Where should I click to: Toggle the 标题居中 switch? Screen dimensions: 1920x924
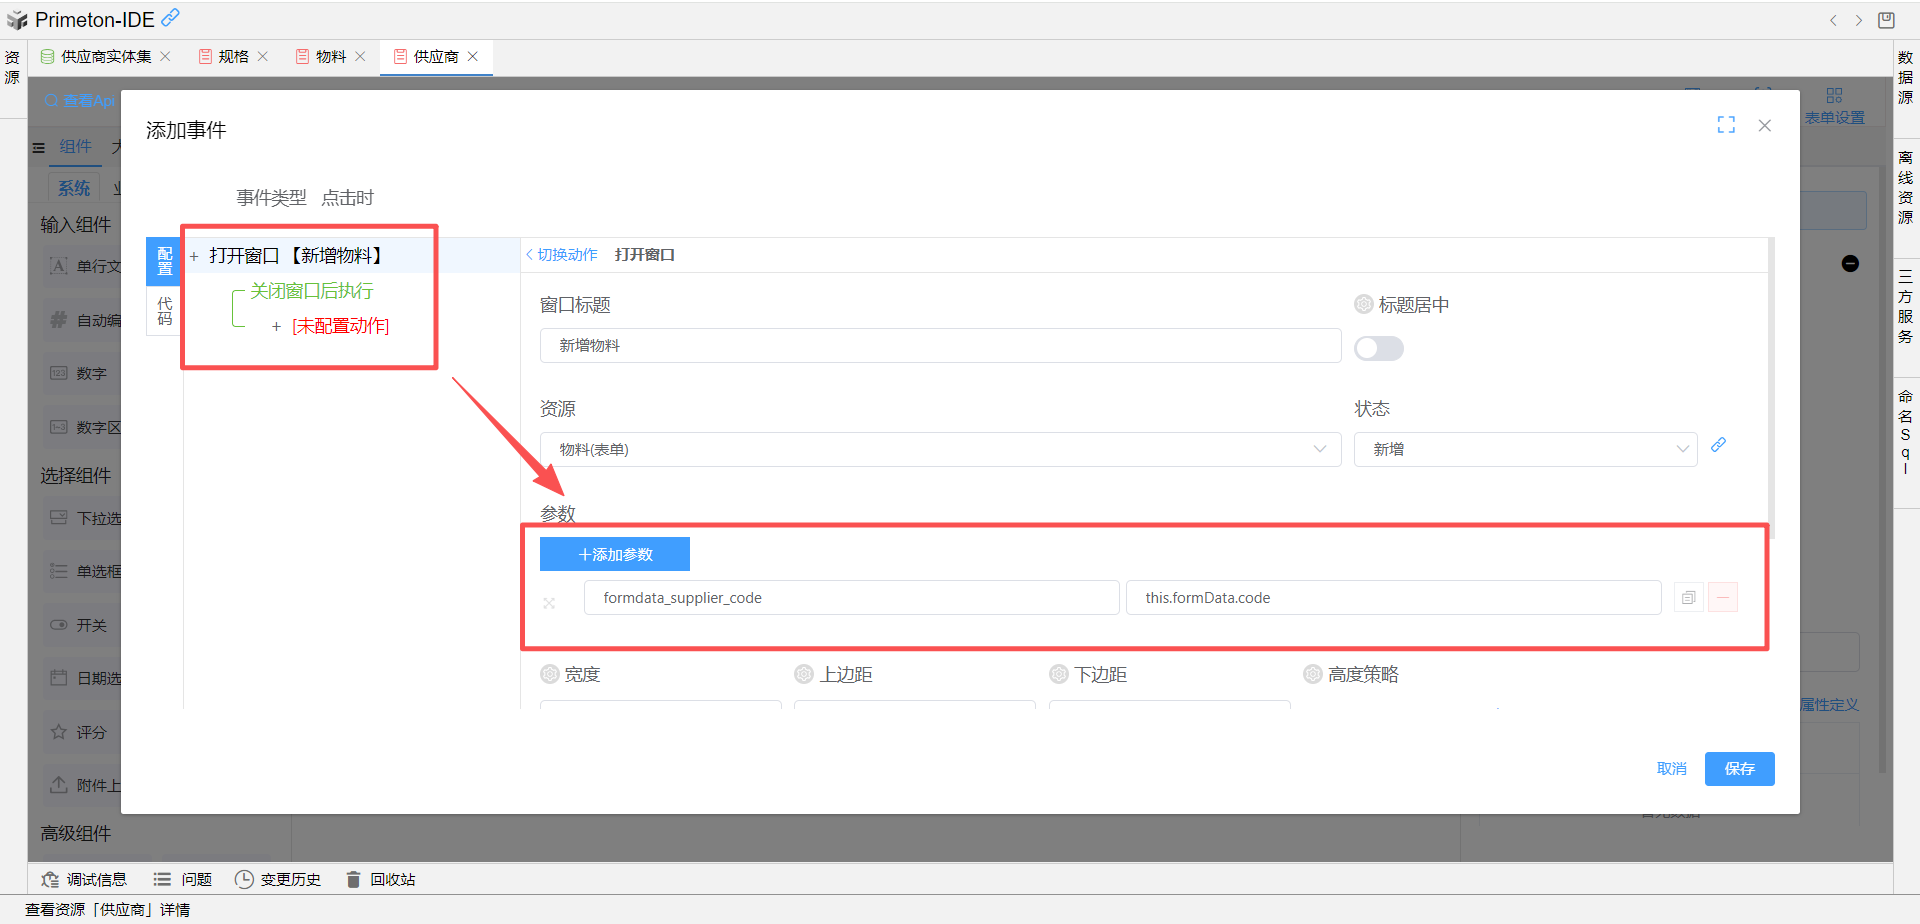1378,348
